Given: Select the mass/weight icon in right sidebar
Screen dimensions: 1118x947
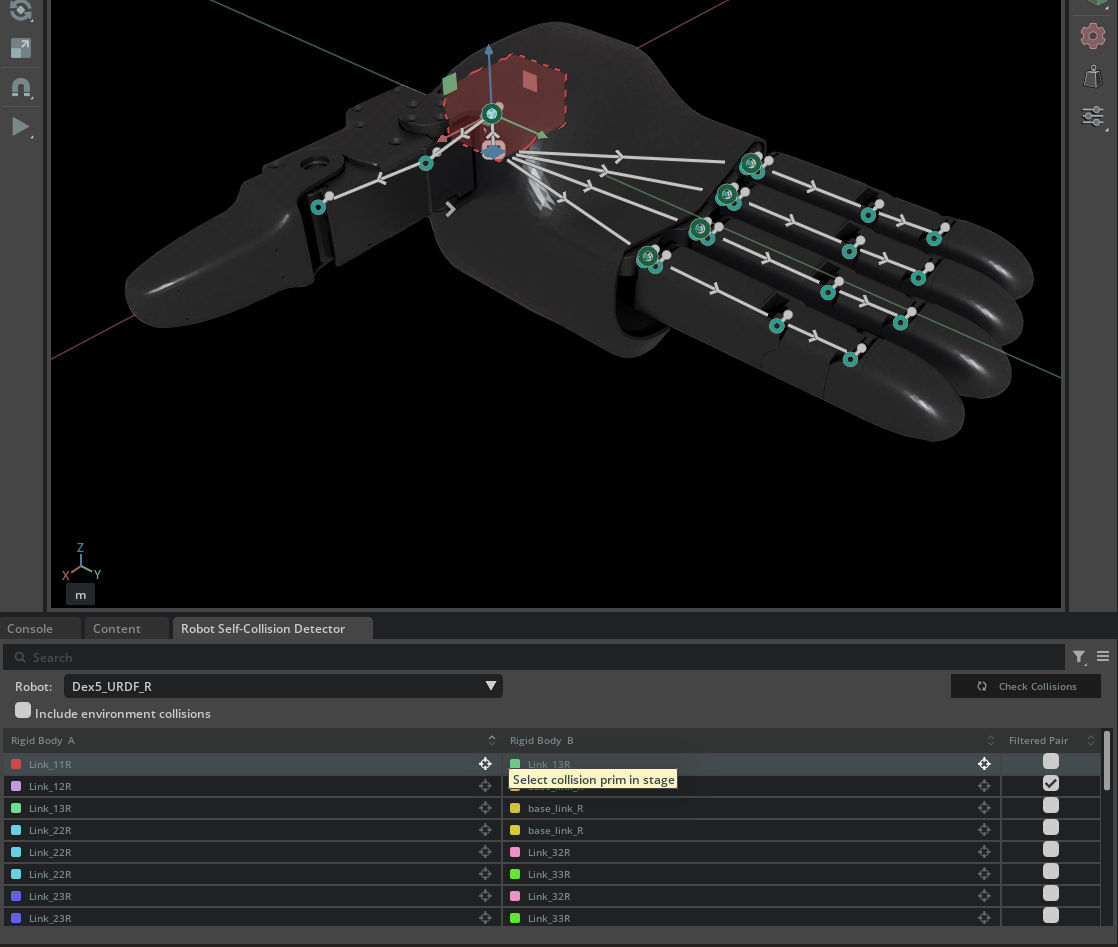Looking at the screenshot, I should pos(1092,76).
